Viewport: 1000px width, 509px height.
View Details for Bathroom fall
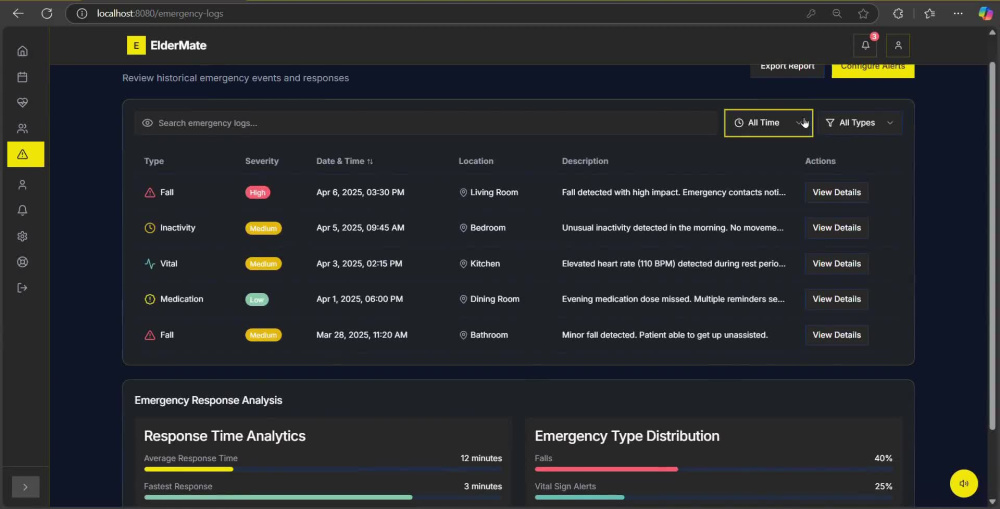tap(836, 335)
